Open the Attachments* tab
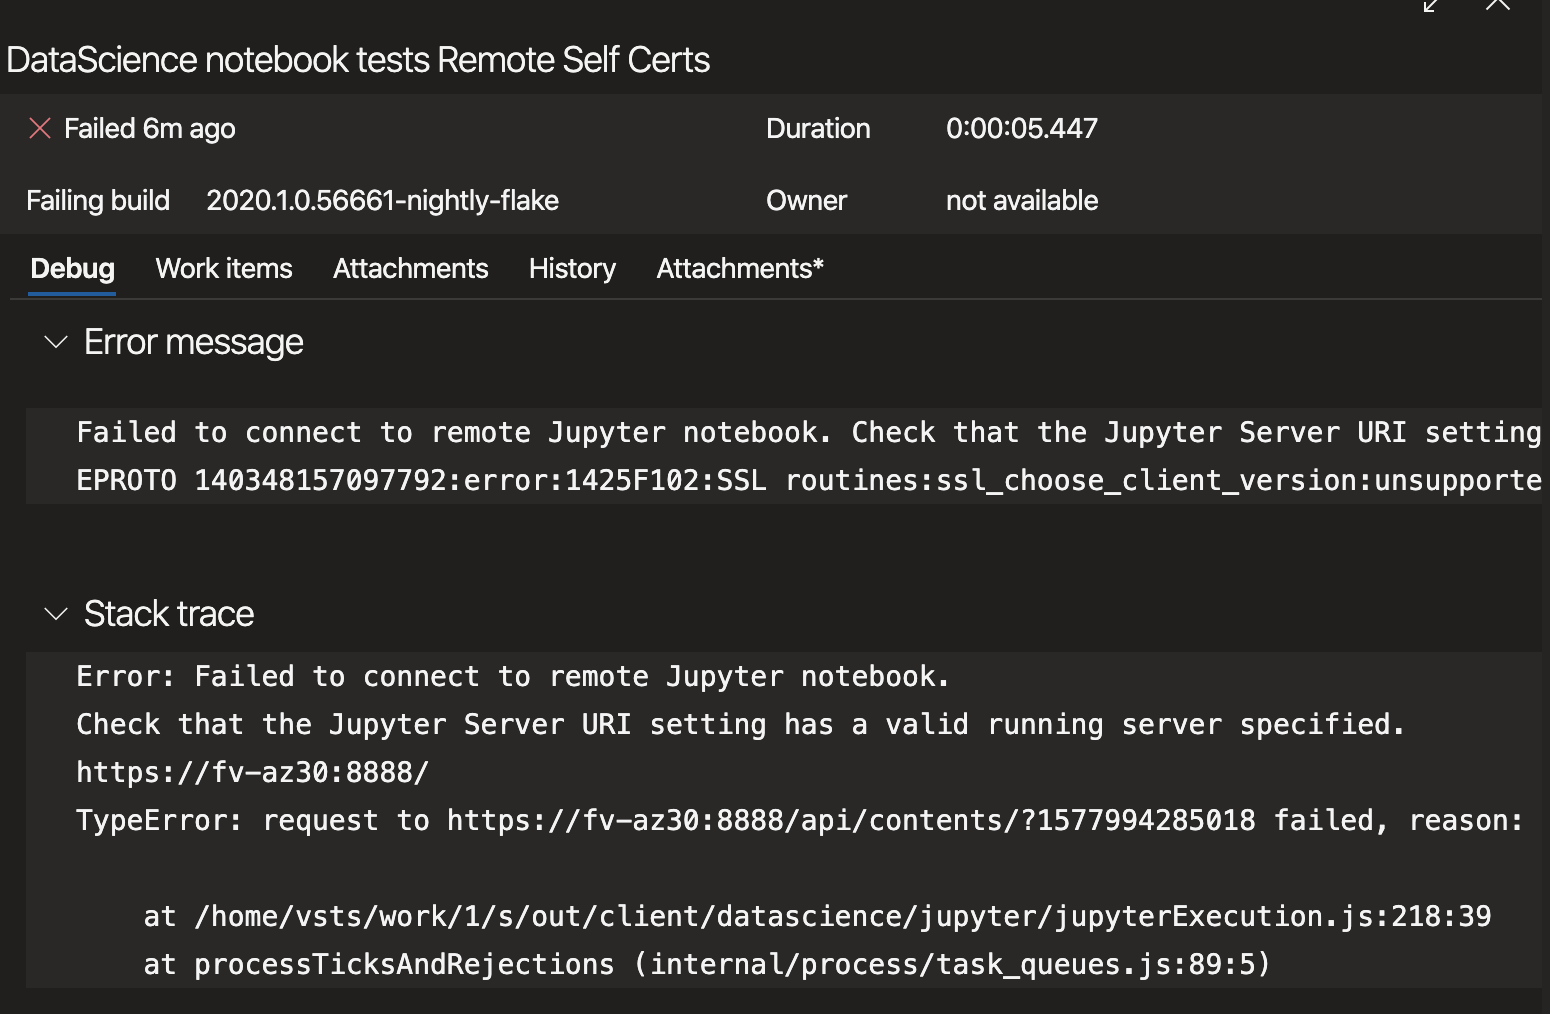Image resolution: width=1550 pixels, height=1014 pixels. click(x=739, y=268)
